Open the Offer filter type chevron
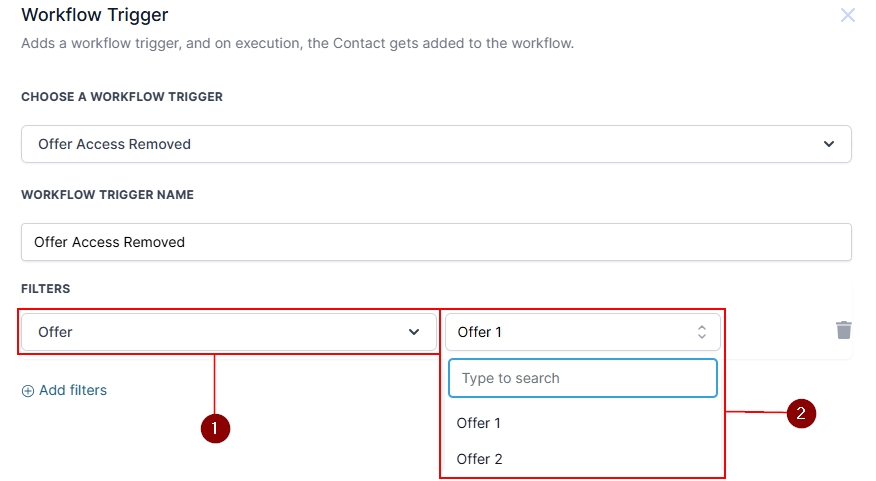 click(414, 332)
